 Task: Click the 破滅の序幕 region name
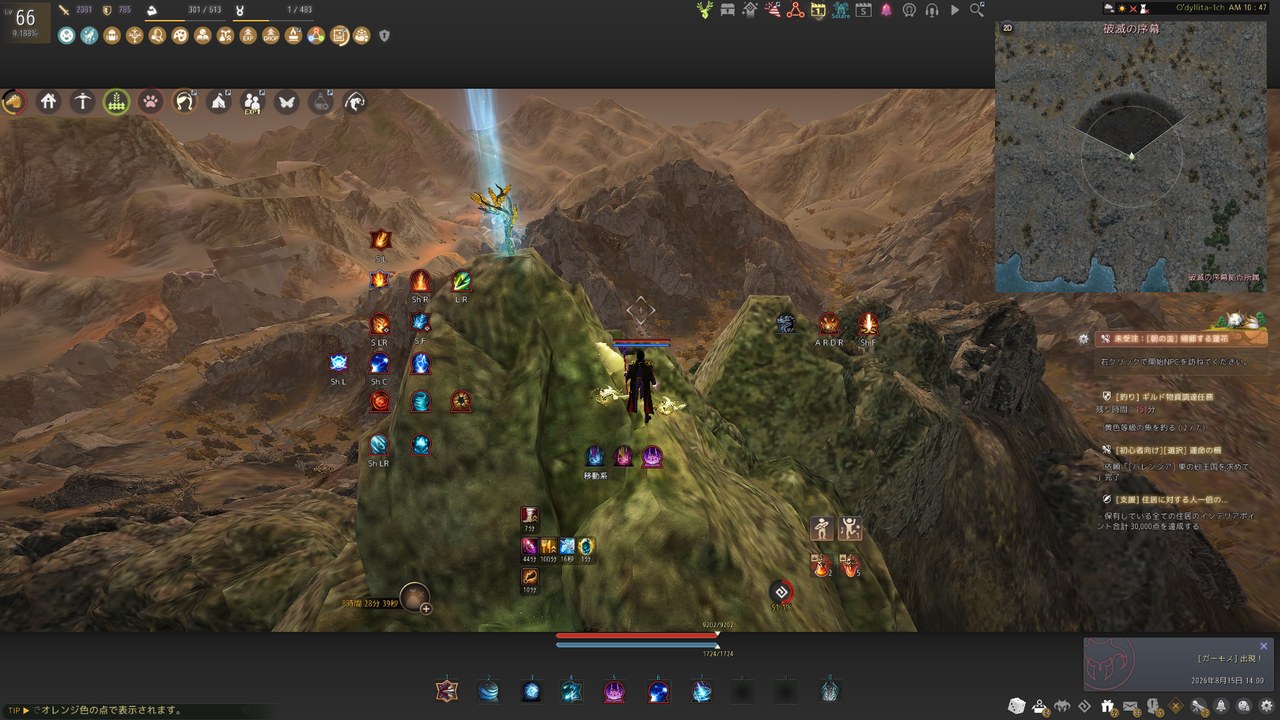(1131, 29)
